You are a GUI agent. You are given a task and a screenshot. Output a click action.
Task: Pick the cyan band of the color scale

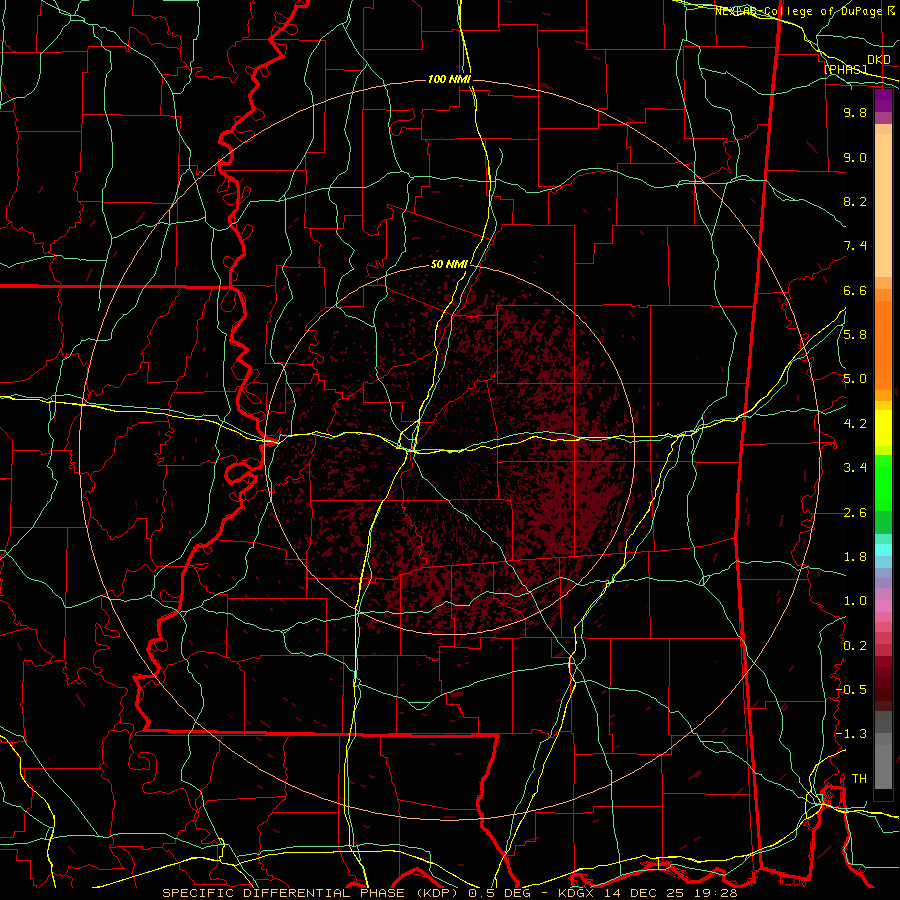(x=883, y=550)
